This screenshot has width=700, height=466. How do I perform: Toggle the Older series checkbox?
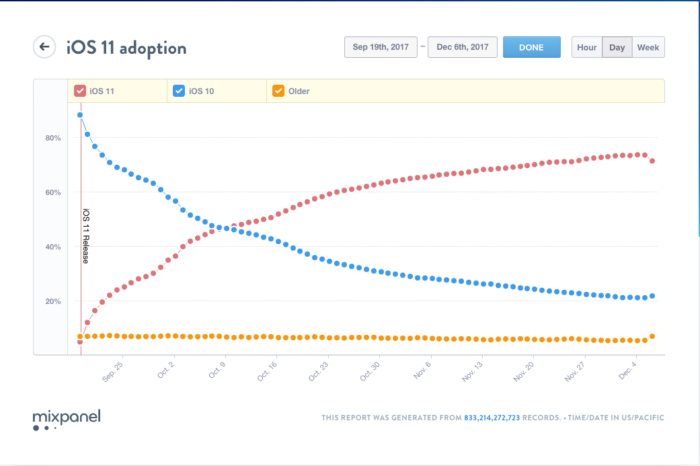pos(278,91)
